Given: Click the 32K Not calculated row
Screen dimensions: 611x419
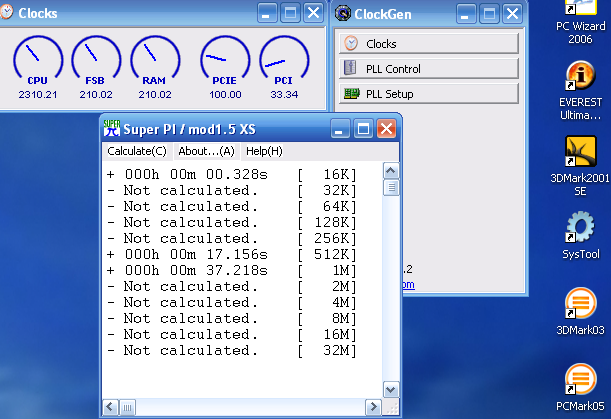Looking at the screenshot, I should (231, 190).
